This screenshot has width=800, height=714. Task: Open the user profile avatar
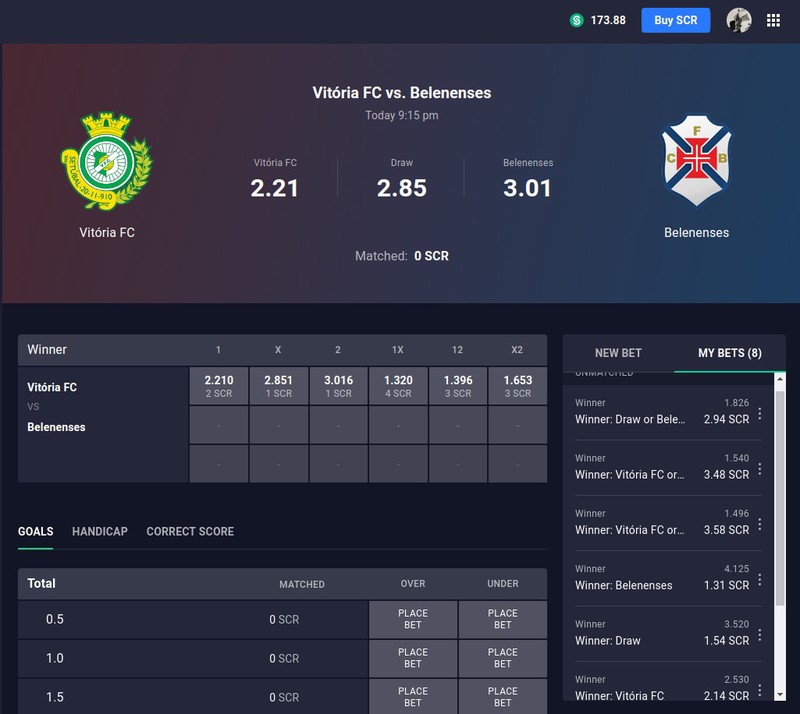(738, 20)
